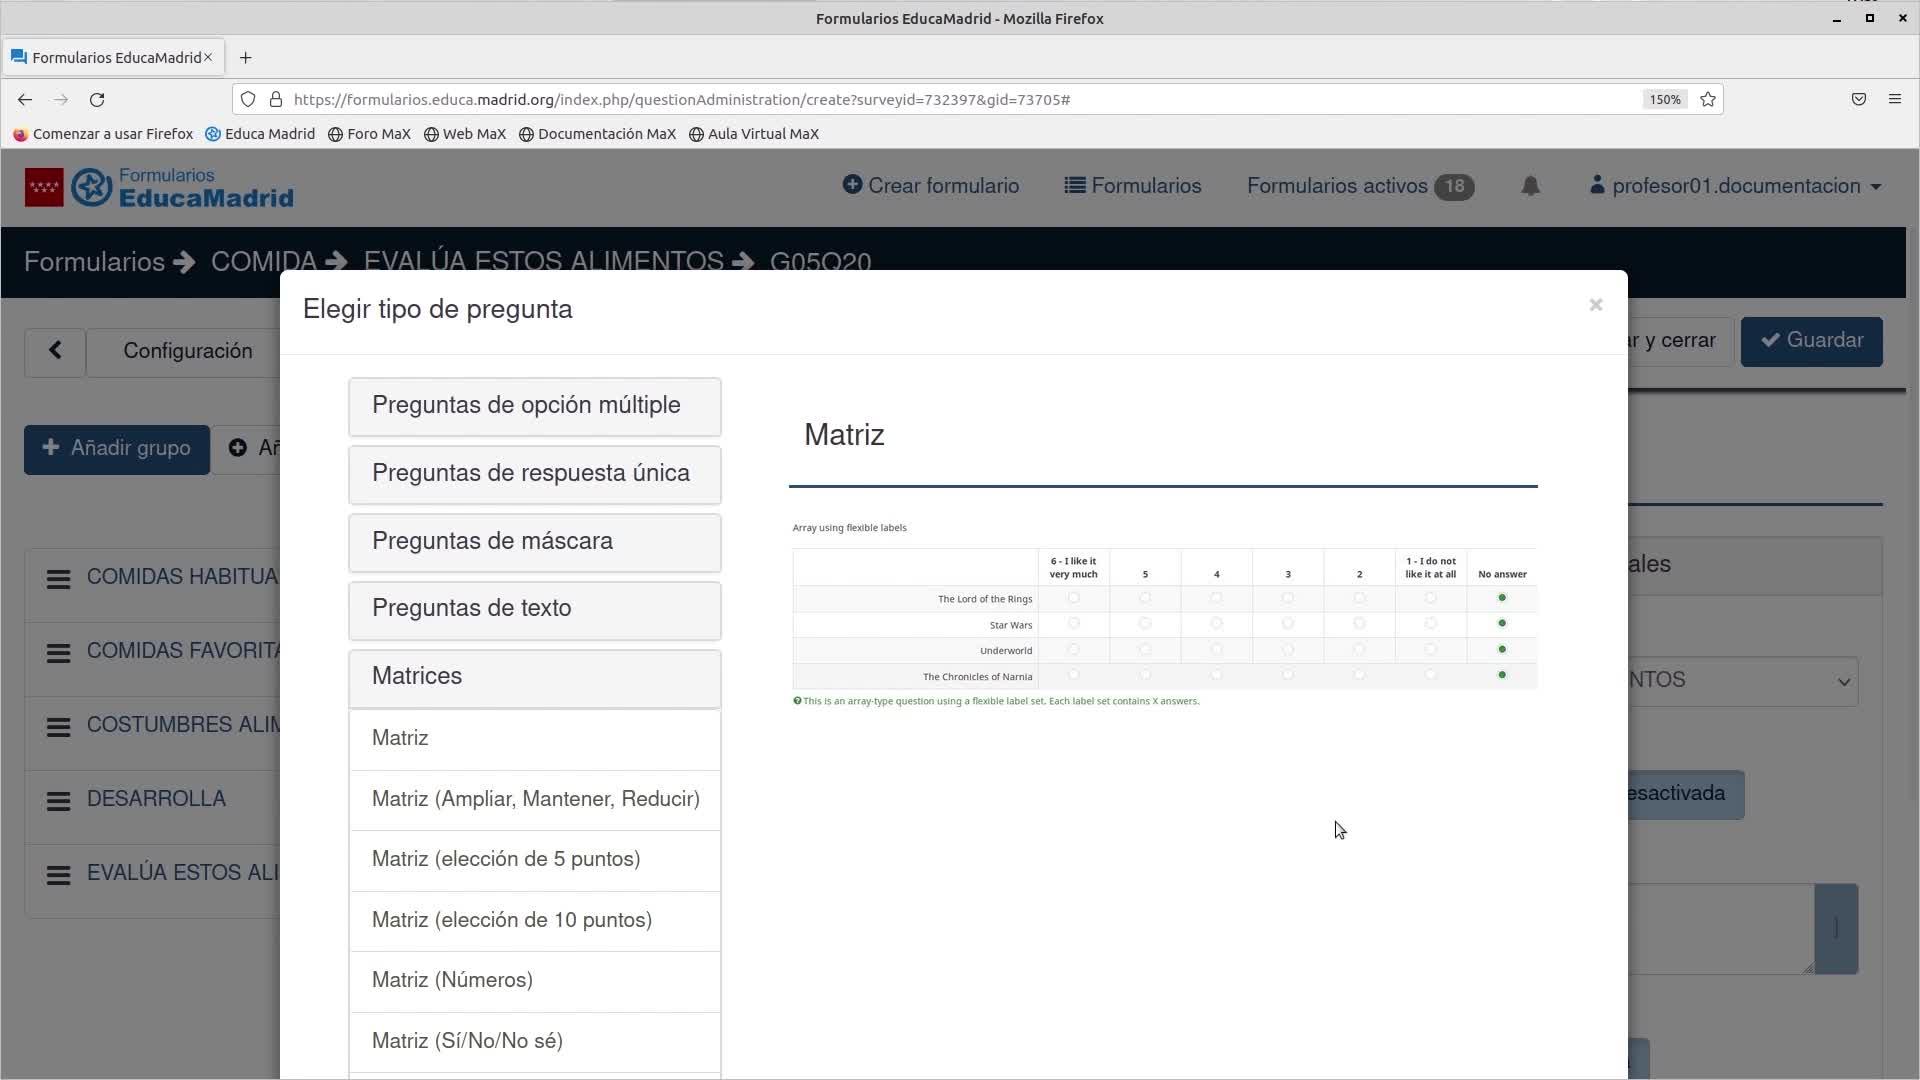Choose Matriz (elección de 5 puntos)
The height and width of the screenshot is (1080, 1920).
tap(506, 859)
